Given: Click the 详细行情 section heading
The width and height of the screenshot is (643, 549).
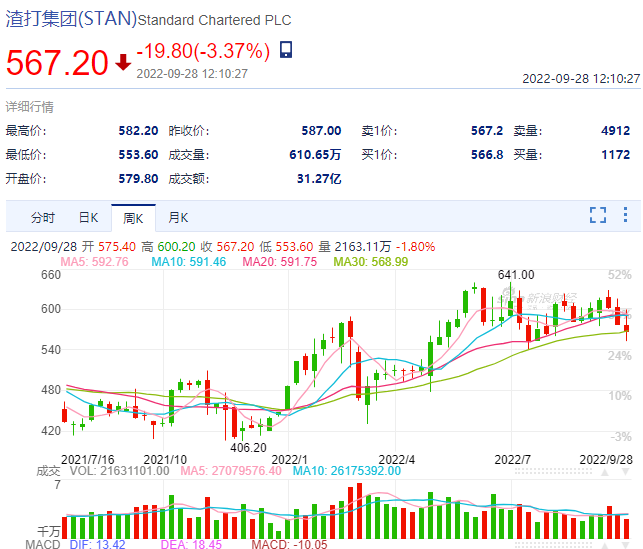Looking at the screenshot, I should [x=30, y=107].
